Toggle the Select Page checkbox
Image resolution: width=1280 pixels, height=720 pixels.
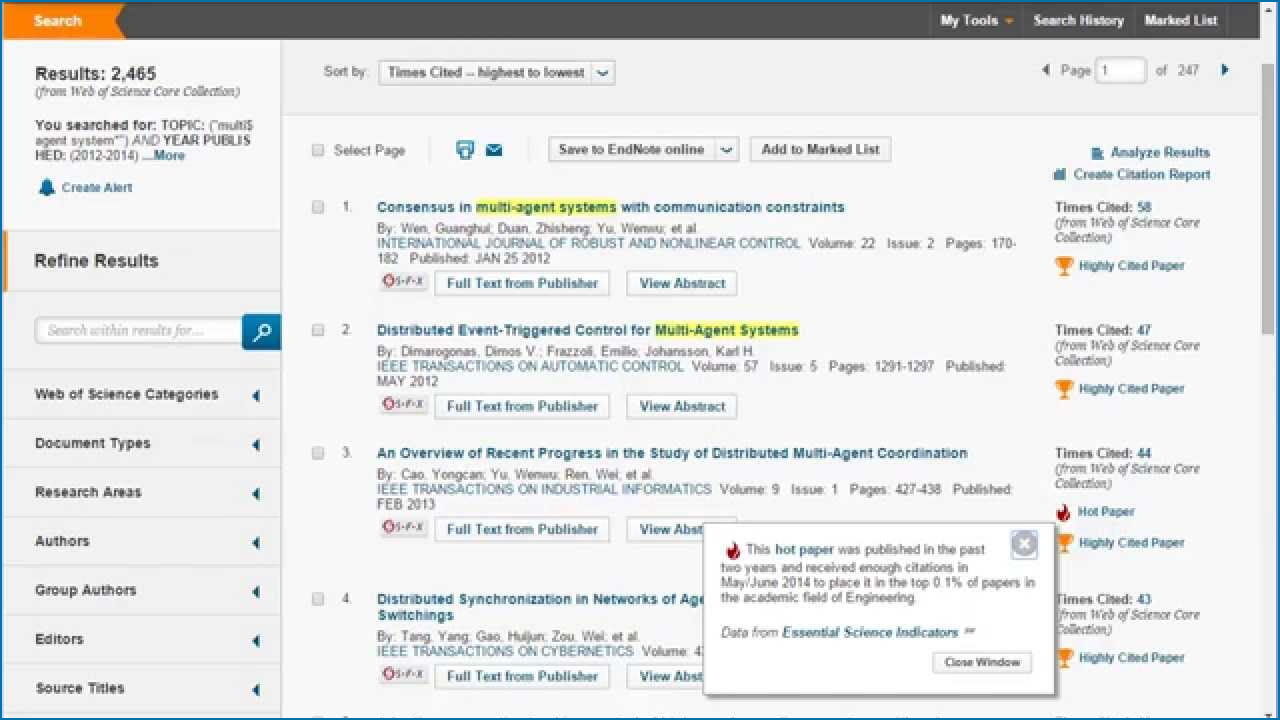(318, 151)
